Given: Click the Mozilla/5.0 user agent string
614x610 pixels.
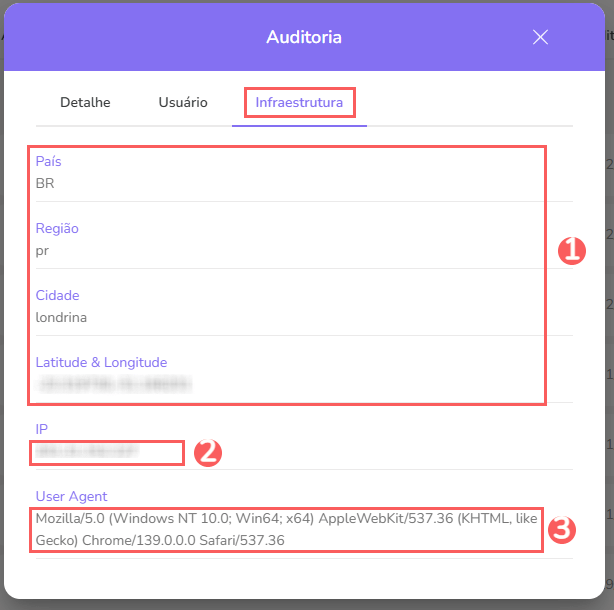Looking at the screenshot, I should coord(286,529).
